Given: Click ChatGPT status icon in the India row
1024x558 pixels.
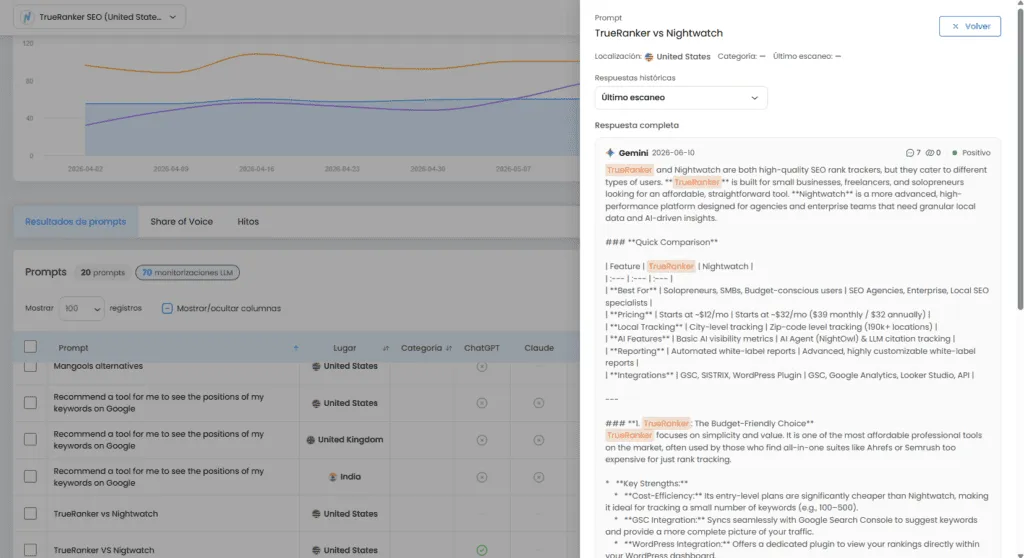Looking at the screenshot, I should coord(482,477).
